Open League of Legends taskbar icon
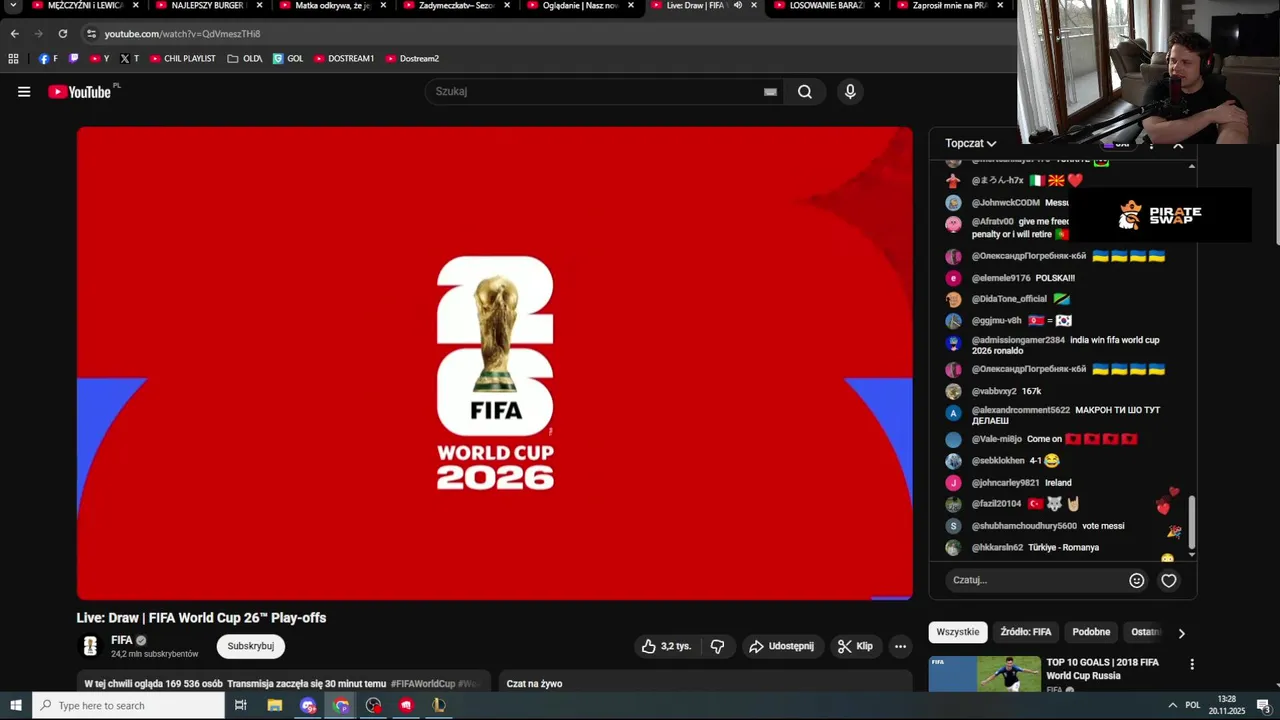The height and width of the screenshot is (720, 1280). [438, 706]
